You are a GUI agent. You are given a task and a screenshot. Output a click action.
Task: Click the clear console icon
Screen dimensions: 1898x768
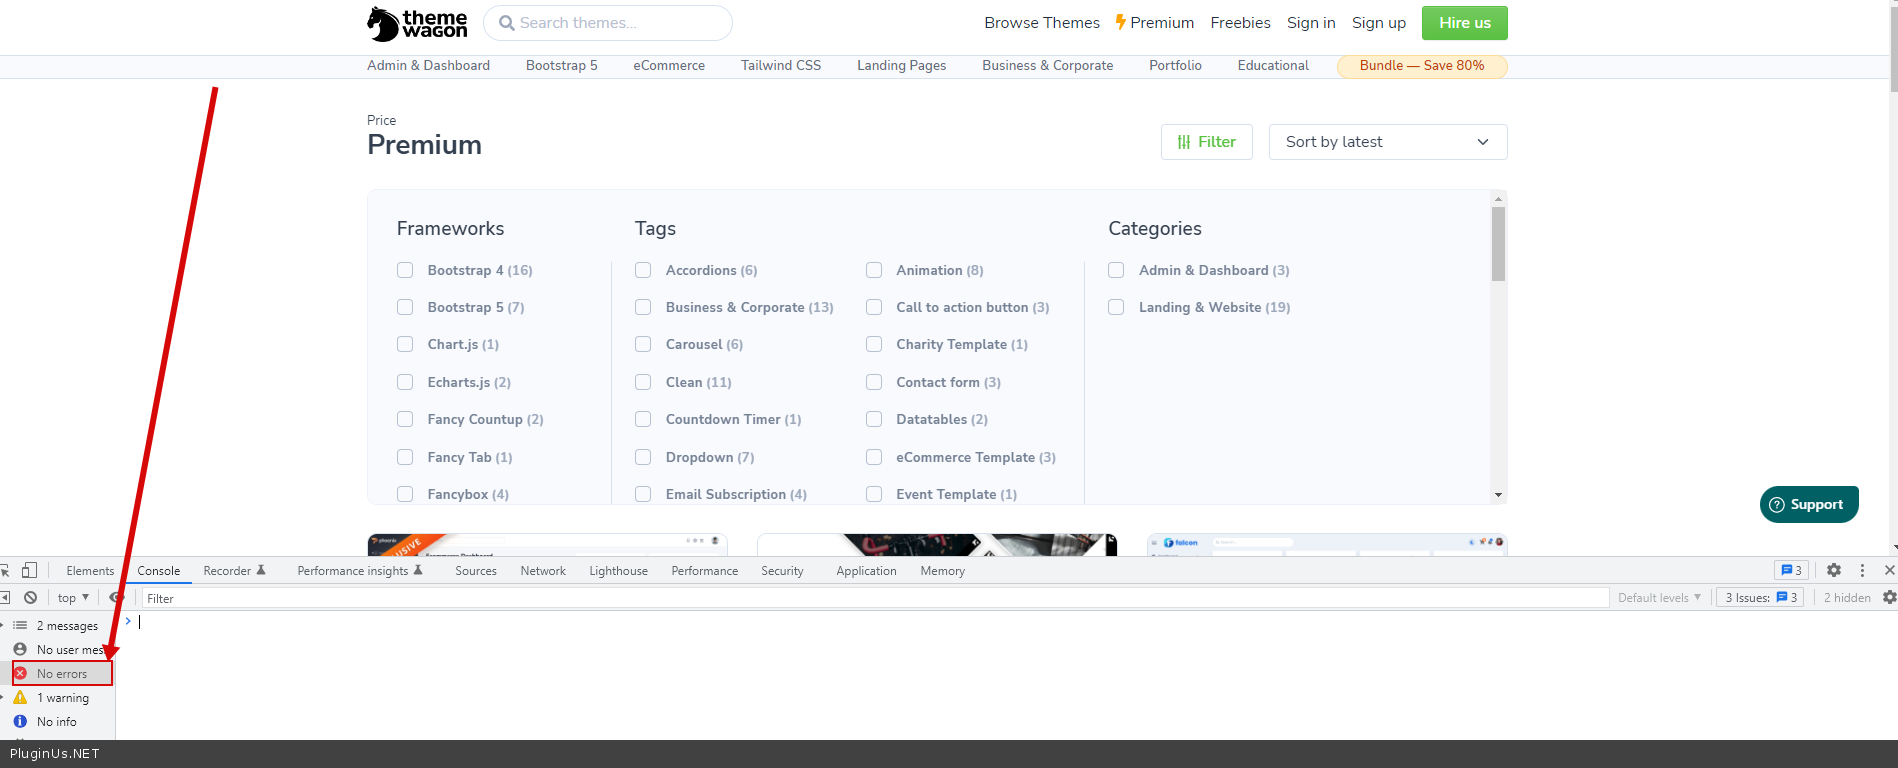coord(31,598)
